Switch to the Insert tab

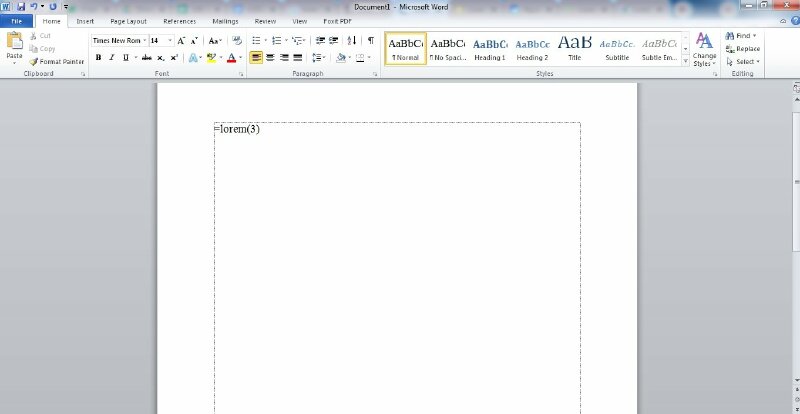[85, 21]
